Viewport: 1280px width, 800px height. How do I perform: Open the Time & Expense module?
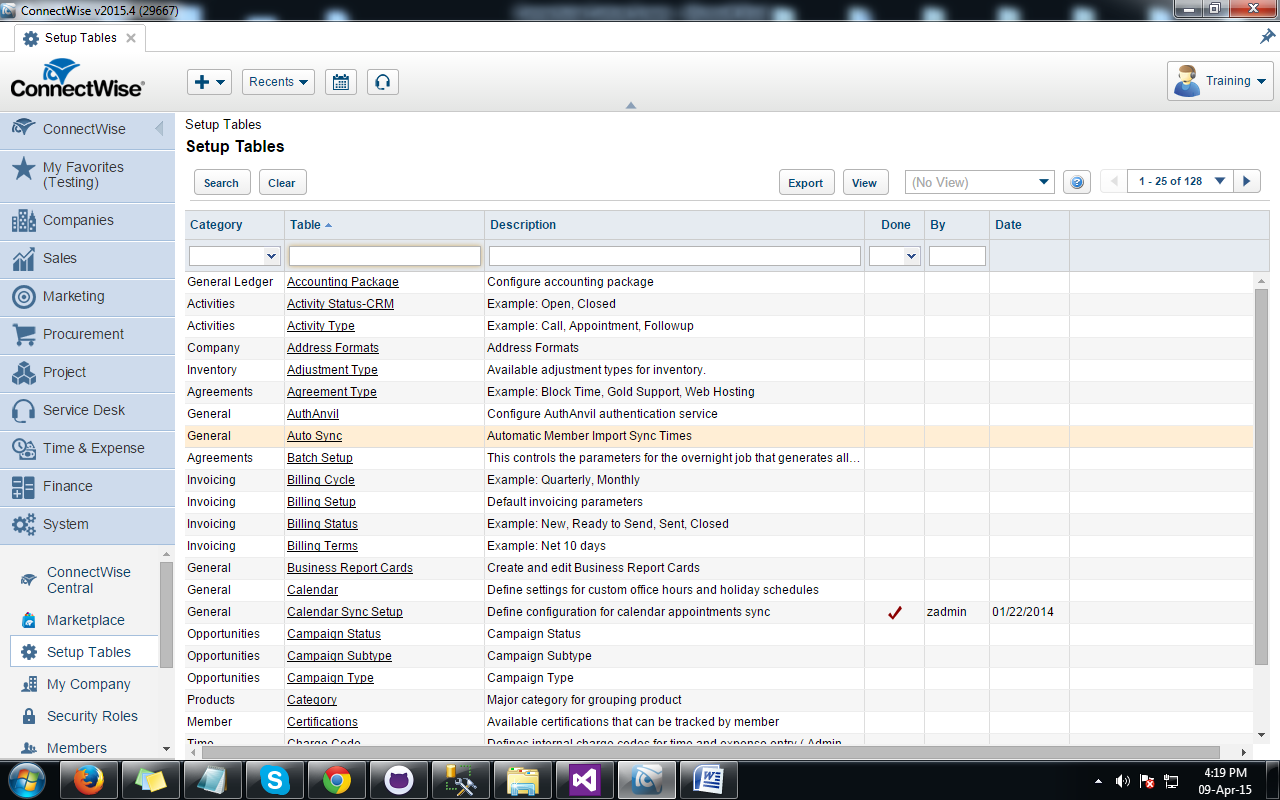coord(87,448)
